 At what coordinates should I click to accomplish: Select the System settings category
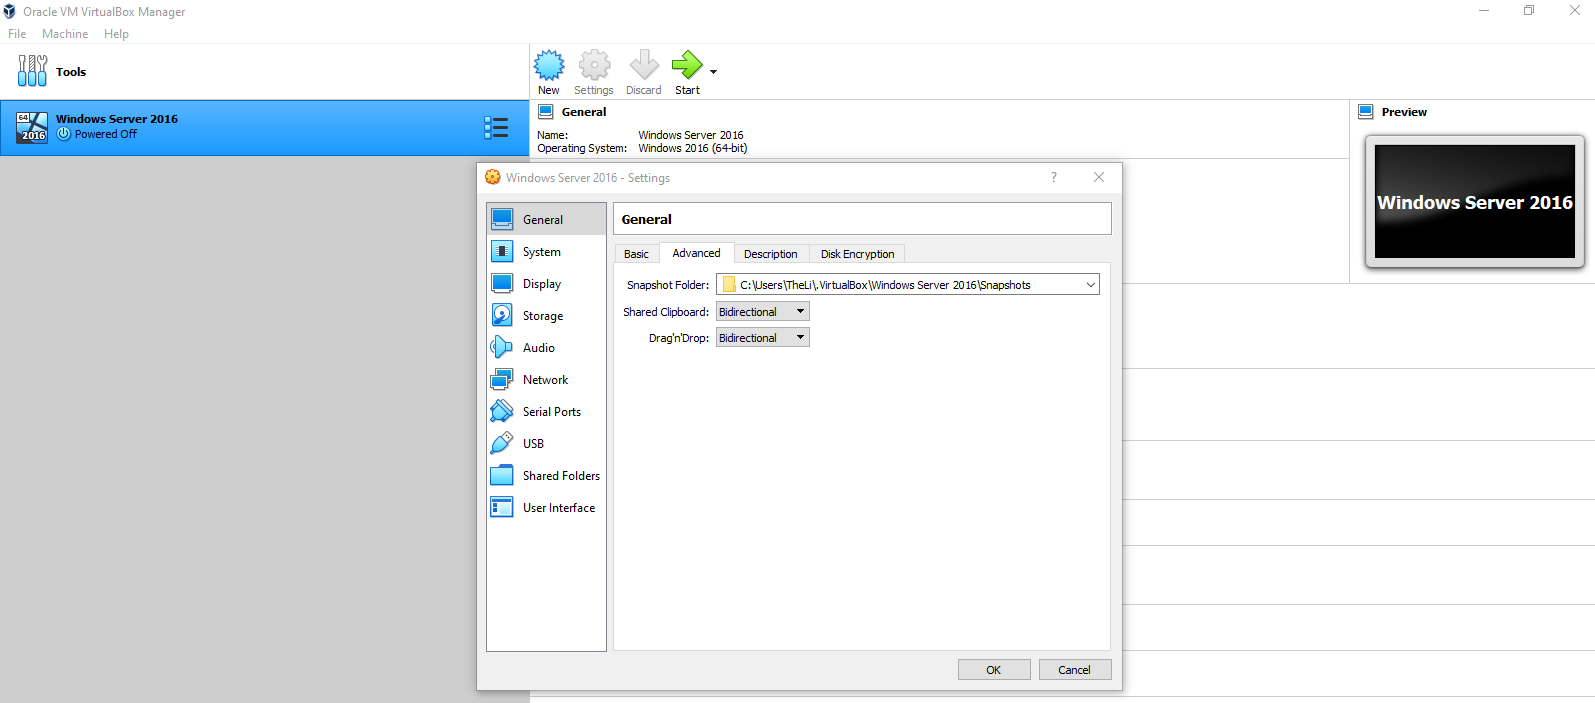pos(541,252)
